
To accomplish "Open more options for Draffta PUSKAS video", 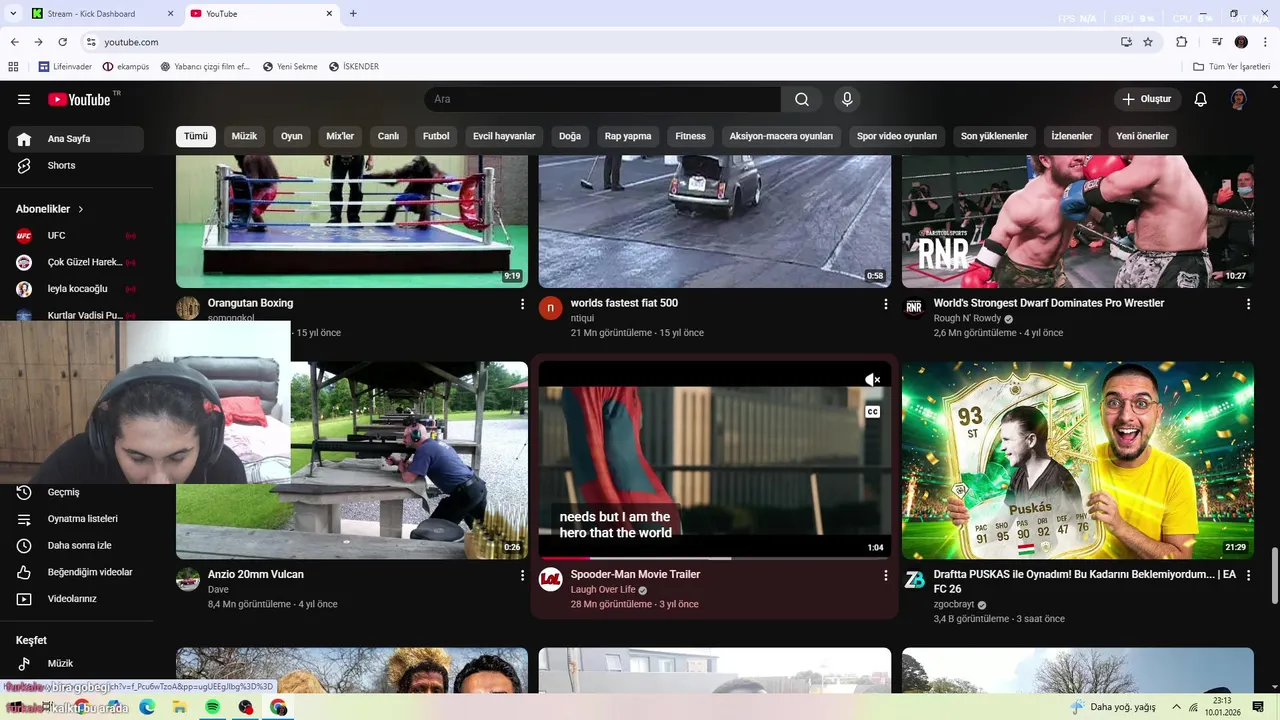I will point(1248,575).
